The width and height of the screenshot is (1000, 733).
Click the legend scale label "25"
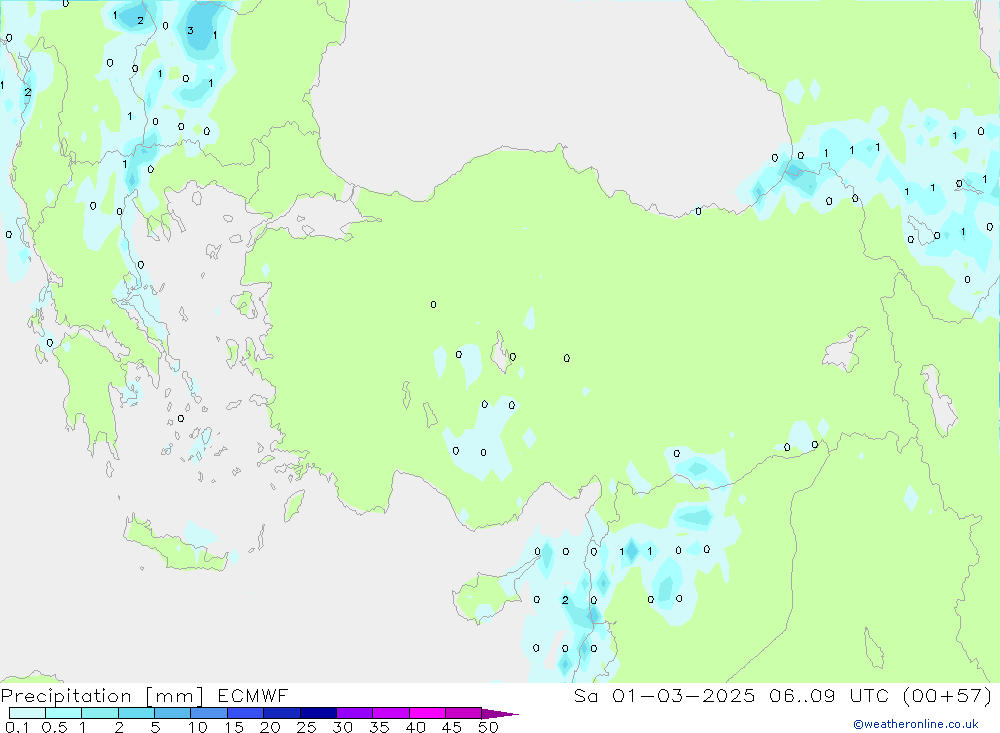tap(306, 727)
